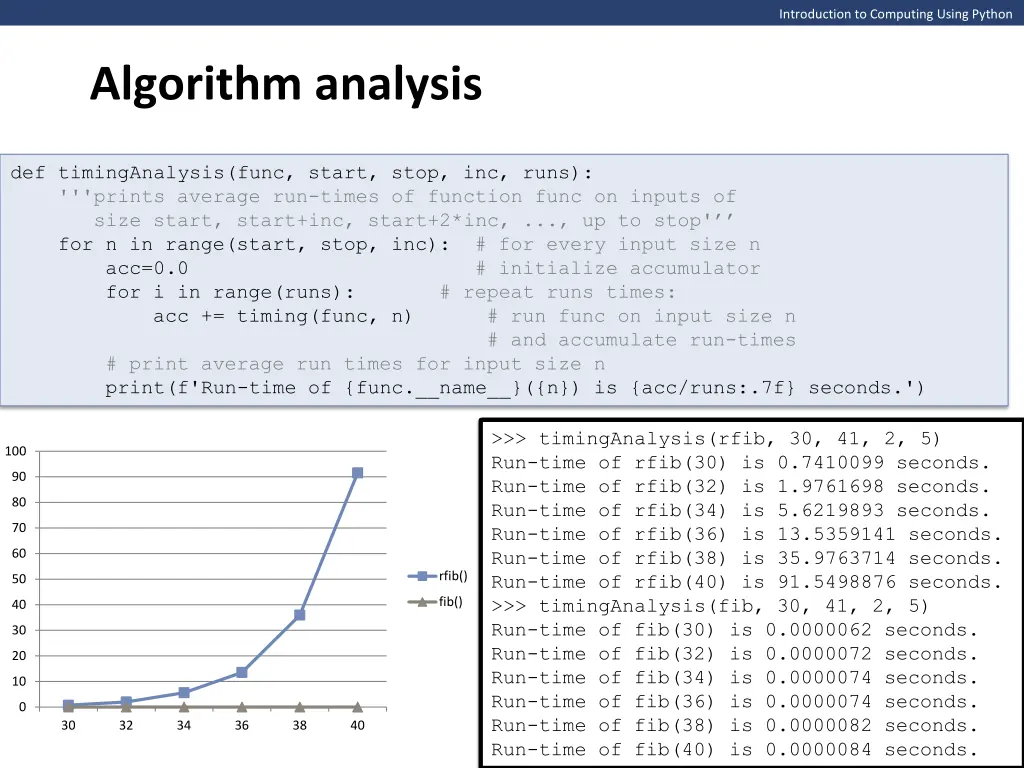Click the blue data point above 34

pos(183,692)
